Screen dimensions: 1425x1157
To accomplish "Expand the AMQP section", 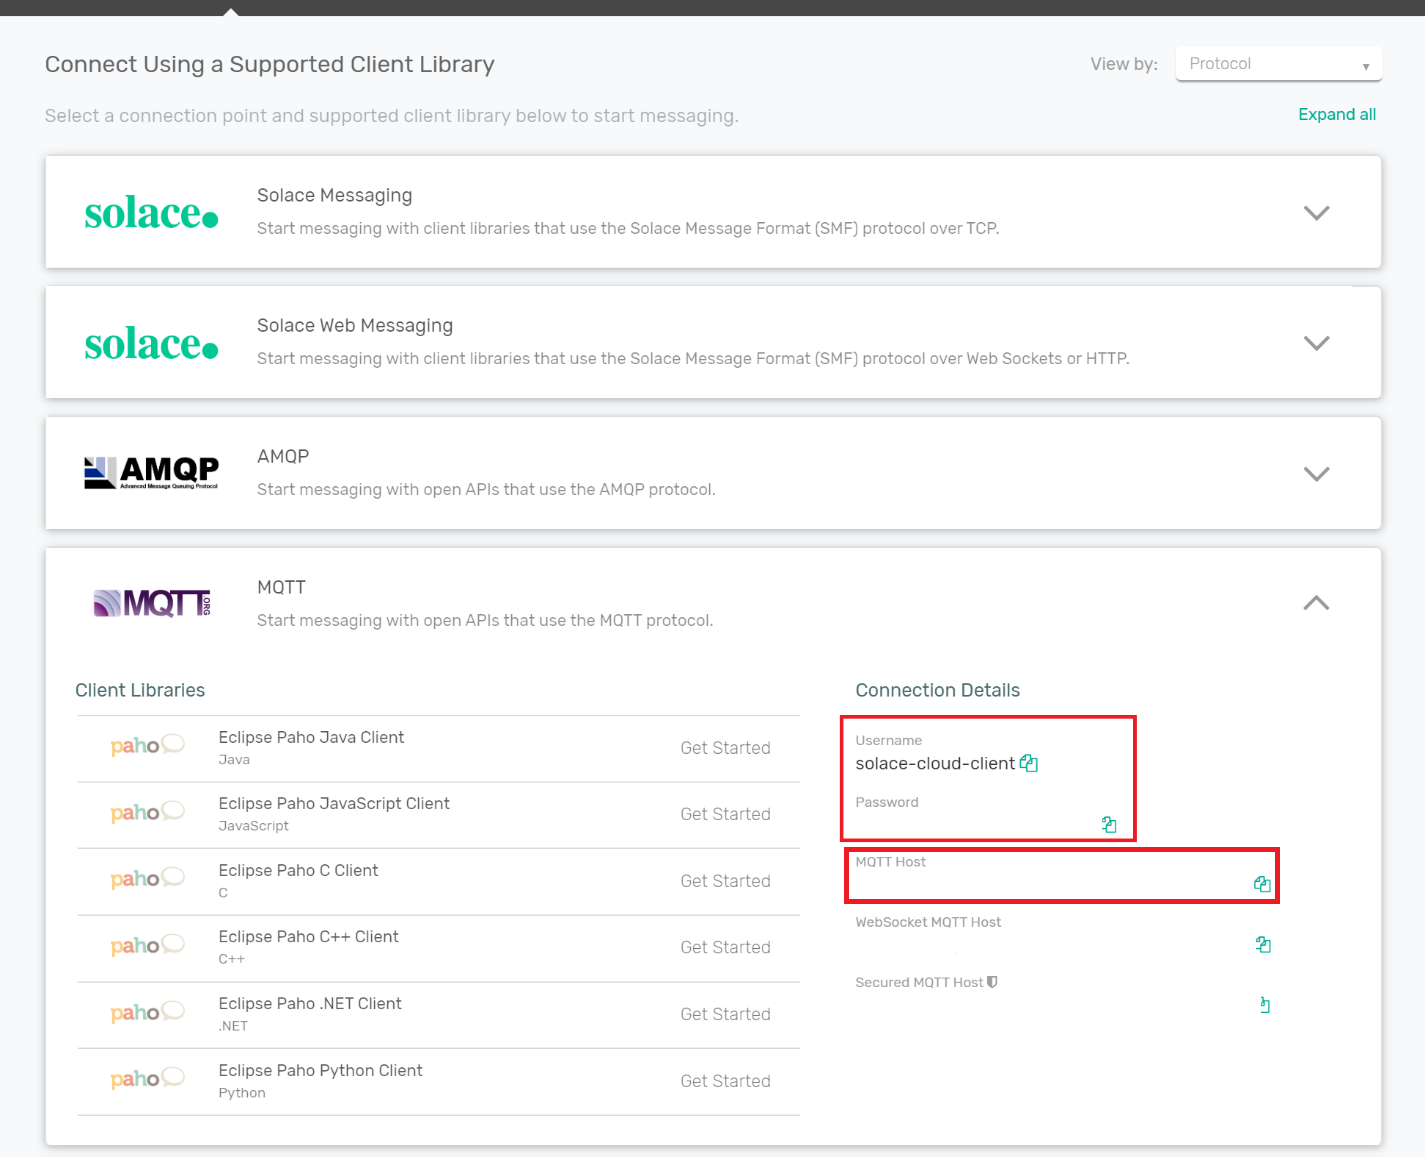I will (x=1317, y=474).
